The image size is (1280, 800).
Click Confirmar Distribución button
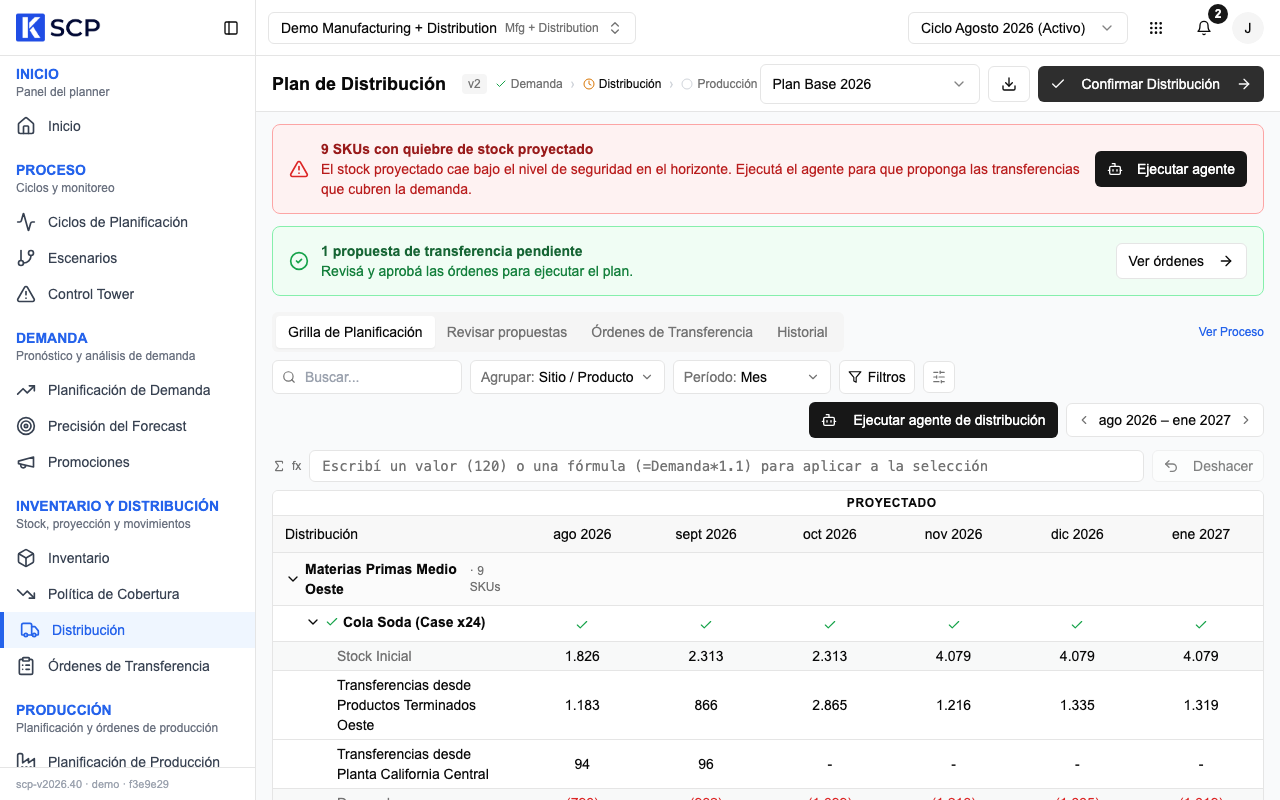point(1151,84)
